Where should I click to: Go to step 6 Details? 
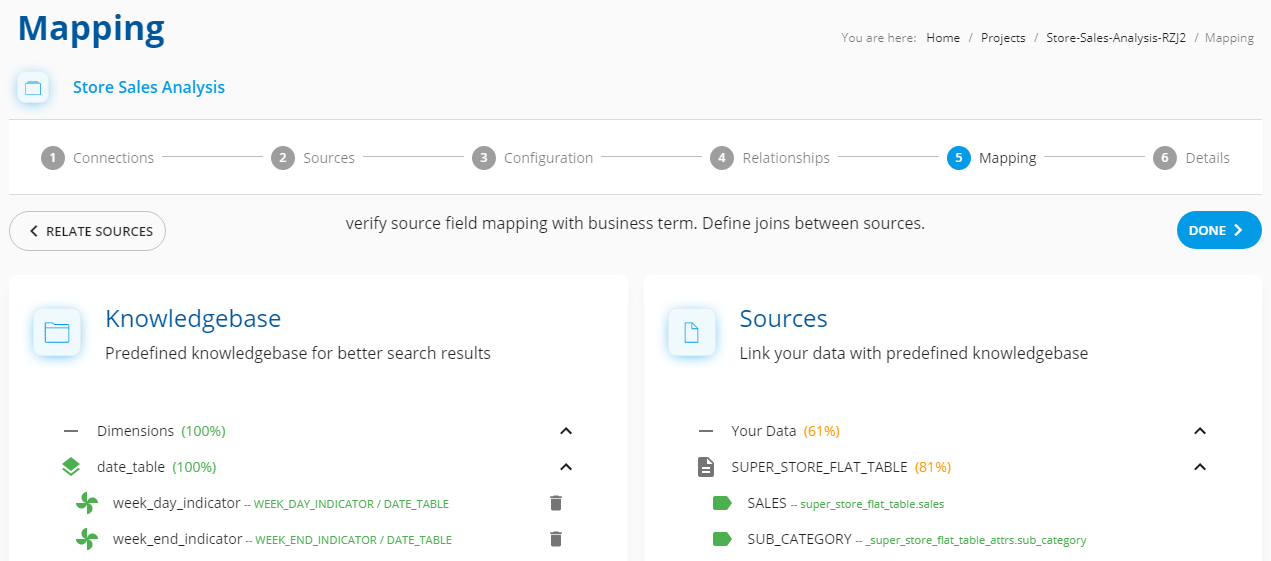click(x=1192, y=158)
